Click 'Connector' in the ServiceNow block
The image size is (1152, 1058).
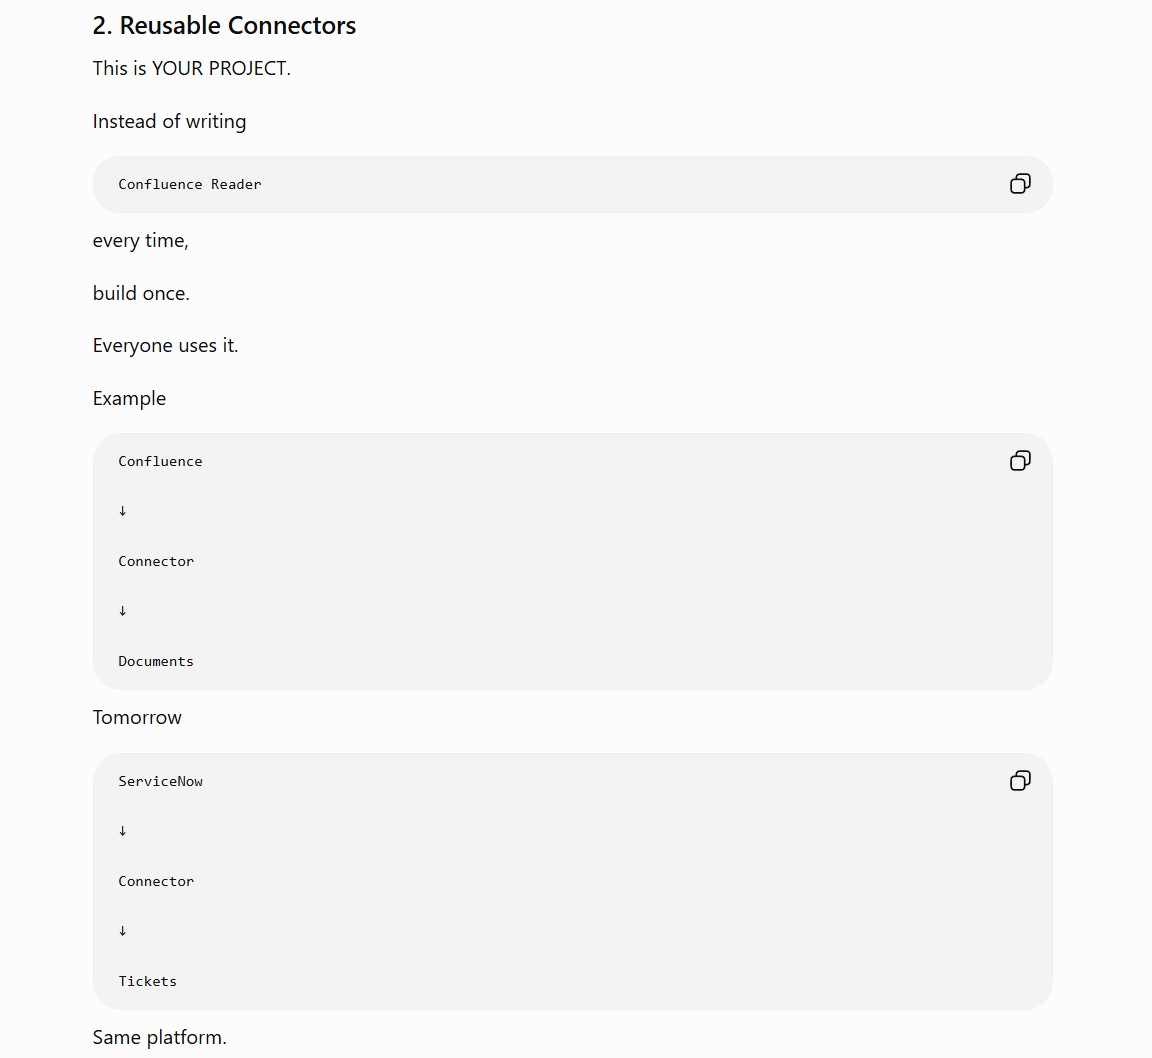click(x=156, y=881)
